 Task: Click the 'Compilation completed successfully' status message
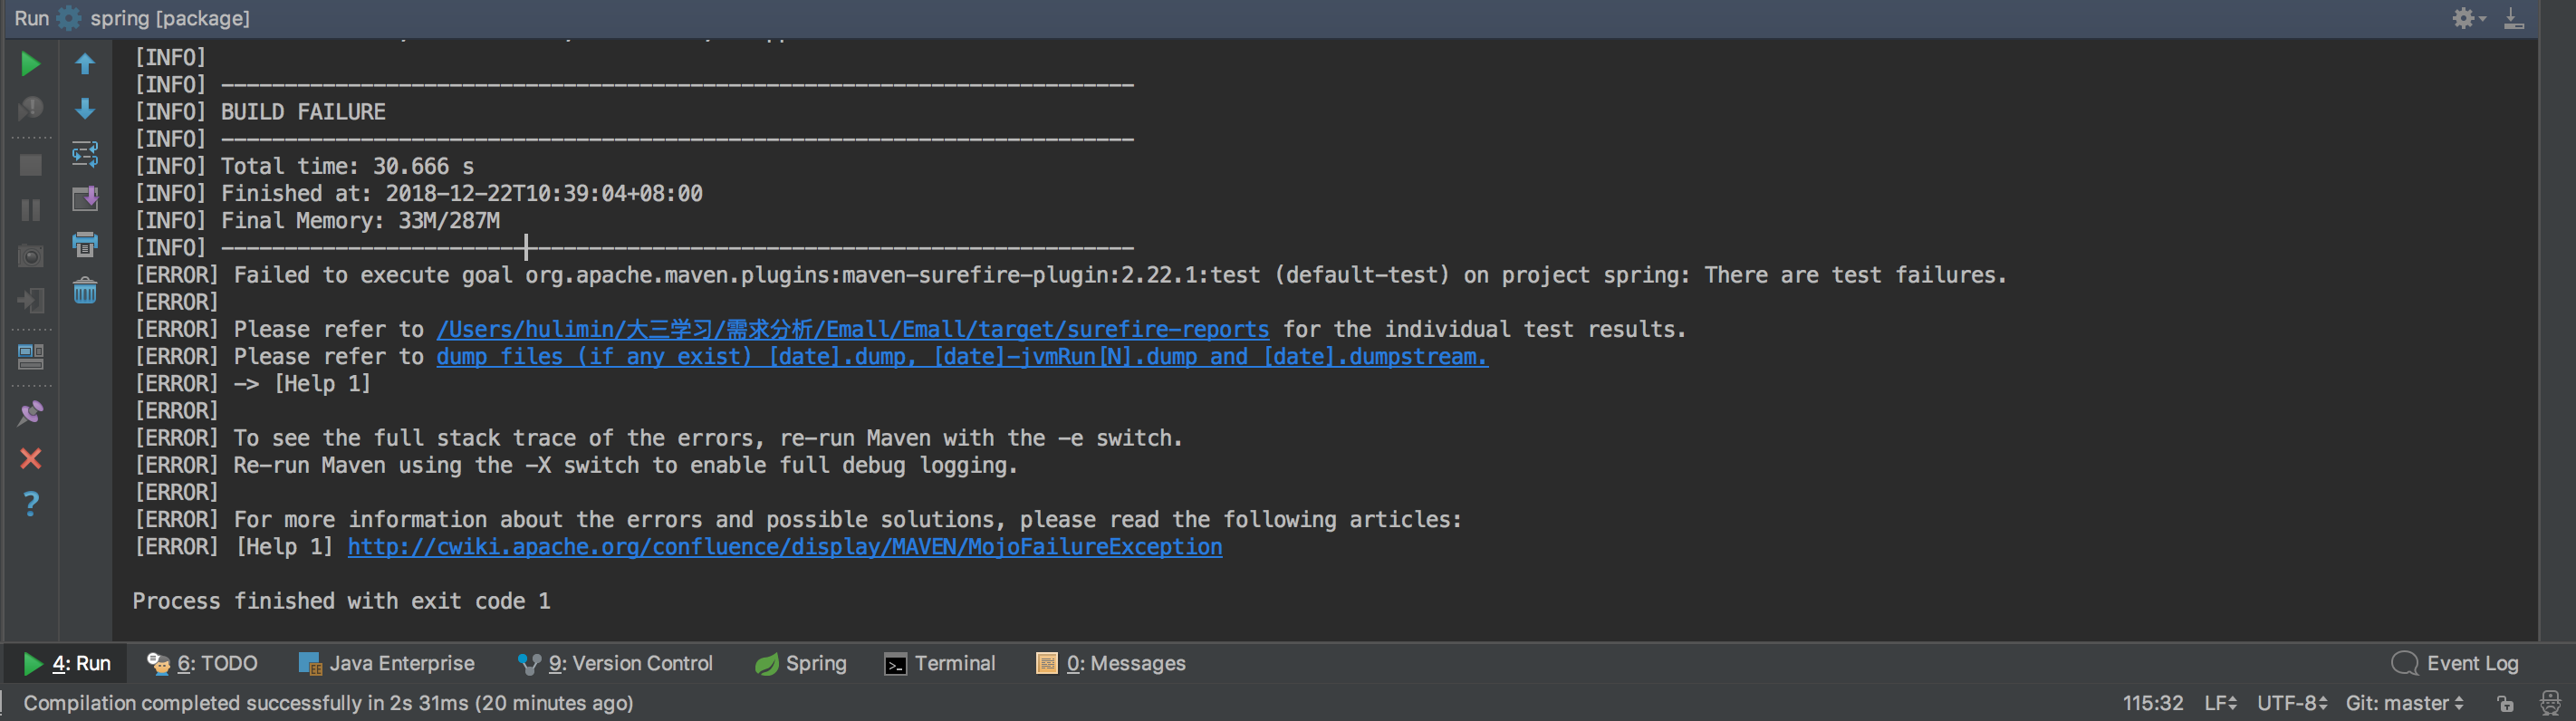pos(328,703)
